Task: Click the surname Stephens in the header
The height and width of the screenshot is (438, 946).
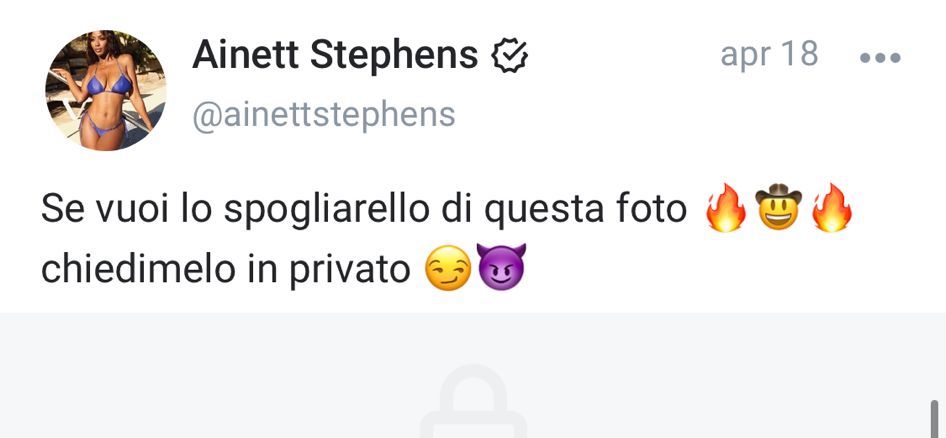Action: point(394,56)
